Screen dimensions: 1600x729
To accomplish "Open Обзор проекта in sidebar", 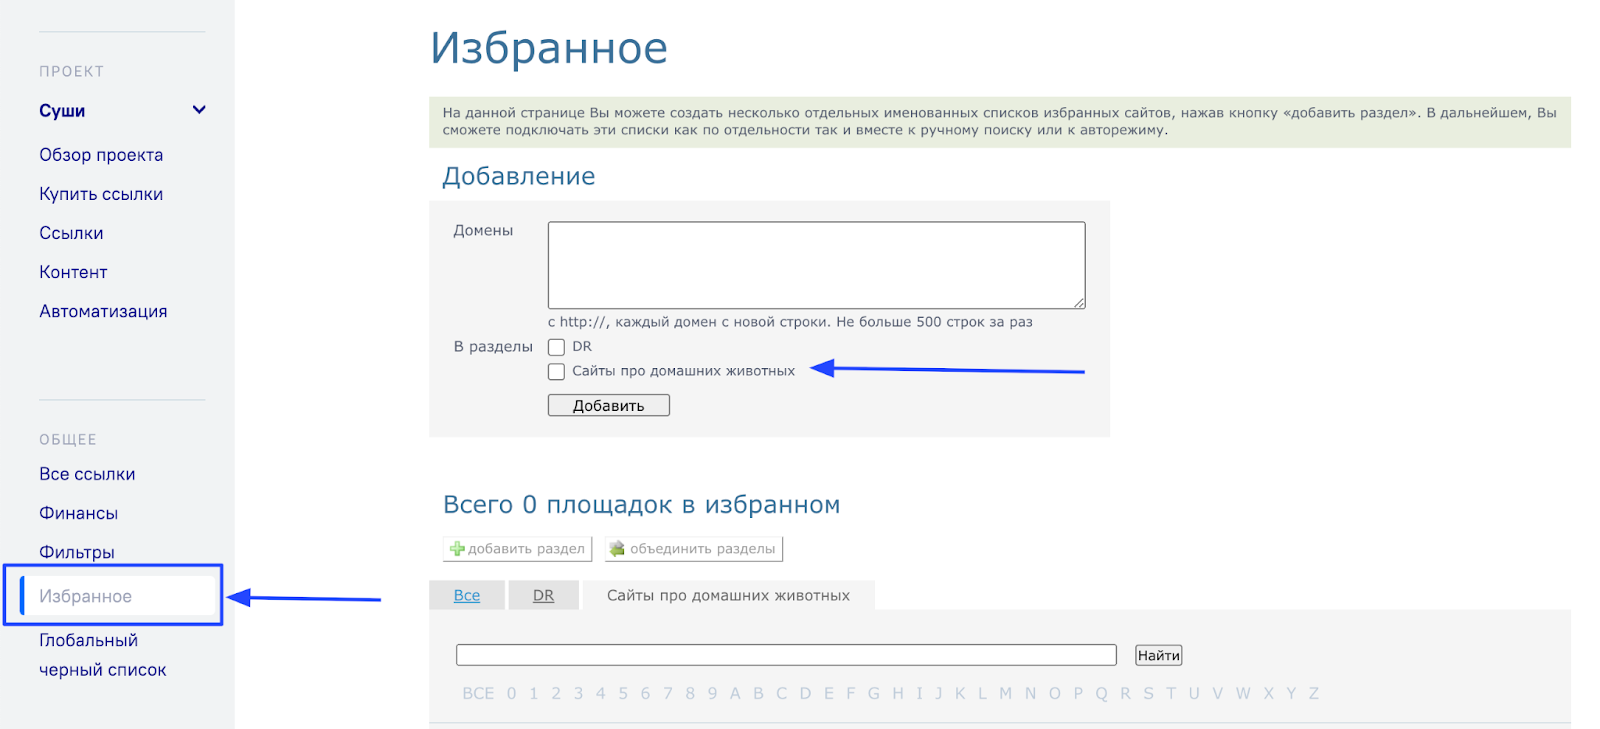I will (x=101, y=155).
